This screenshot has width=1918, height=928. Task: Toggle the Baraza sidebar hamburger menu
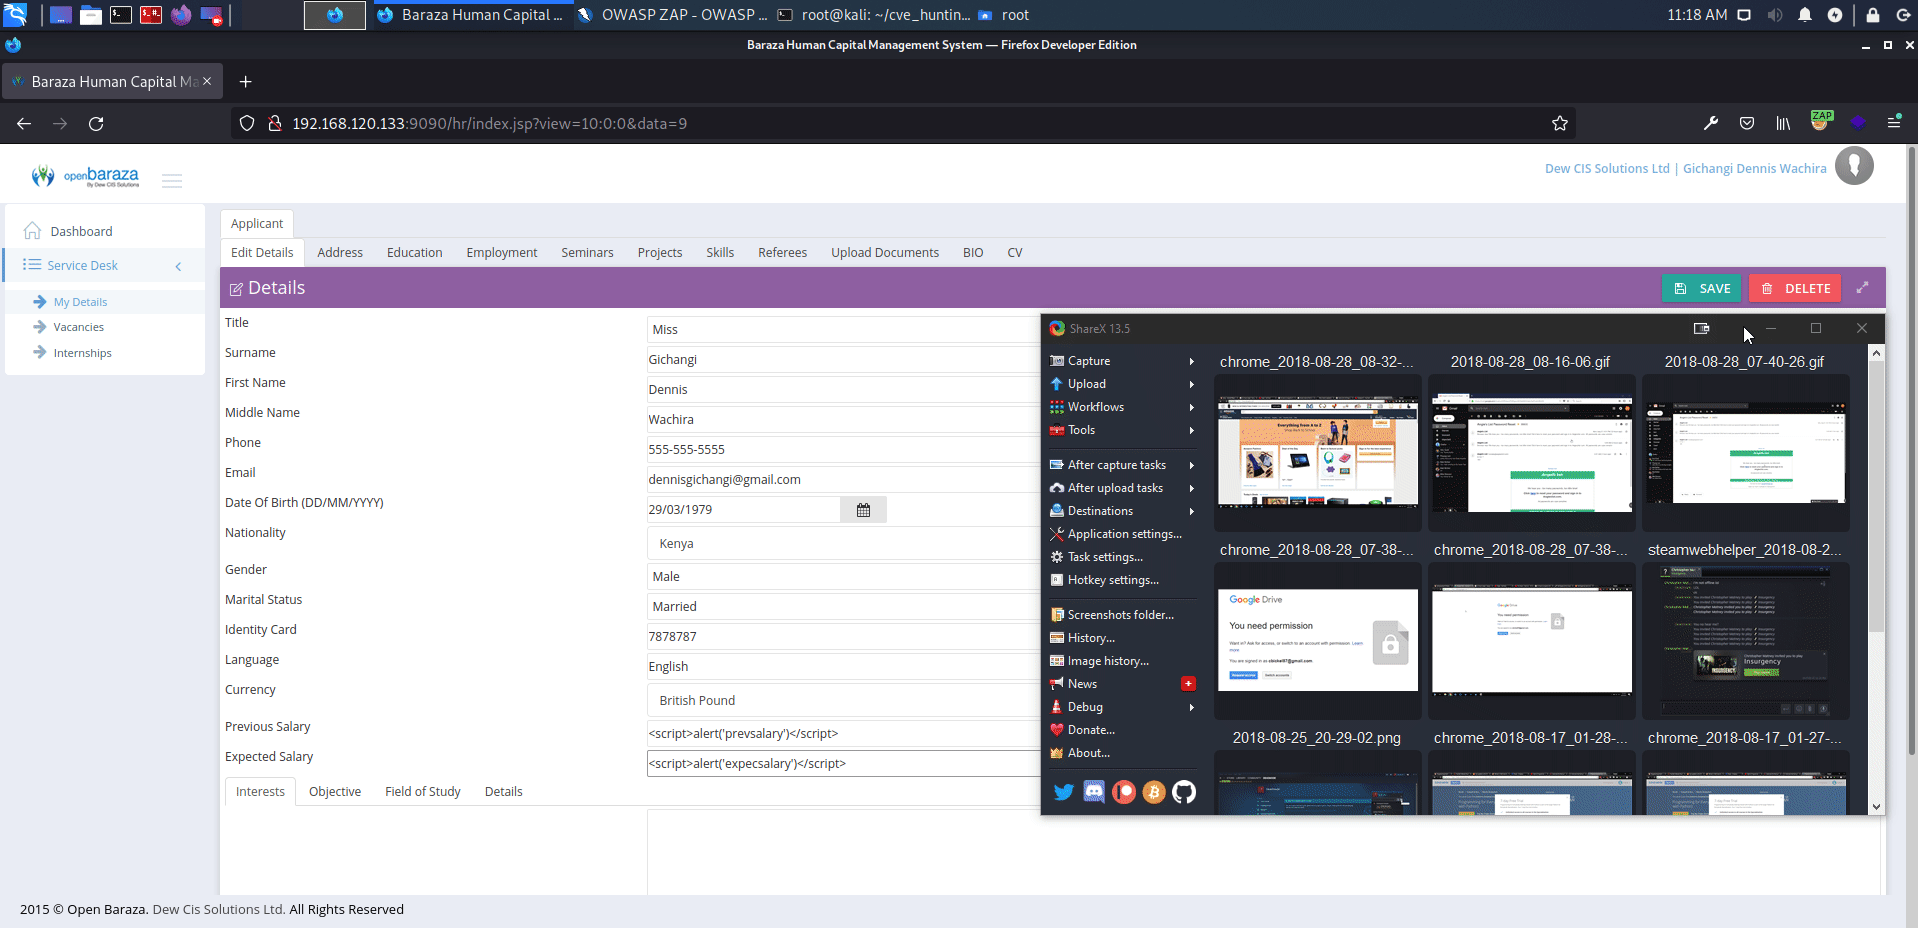(x=172, y=181)
